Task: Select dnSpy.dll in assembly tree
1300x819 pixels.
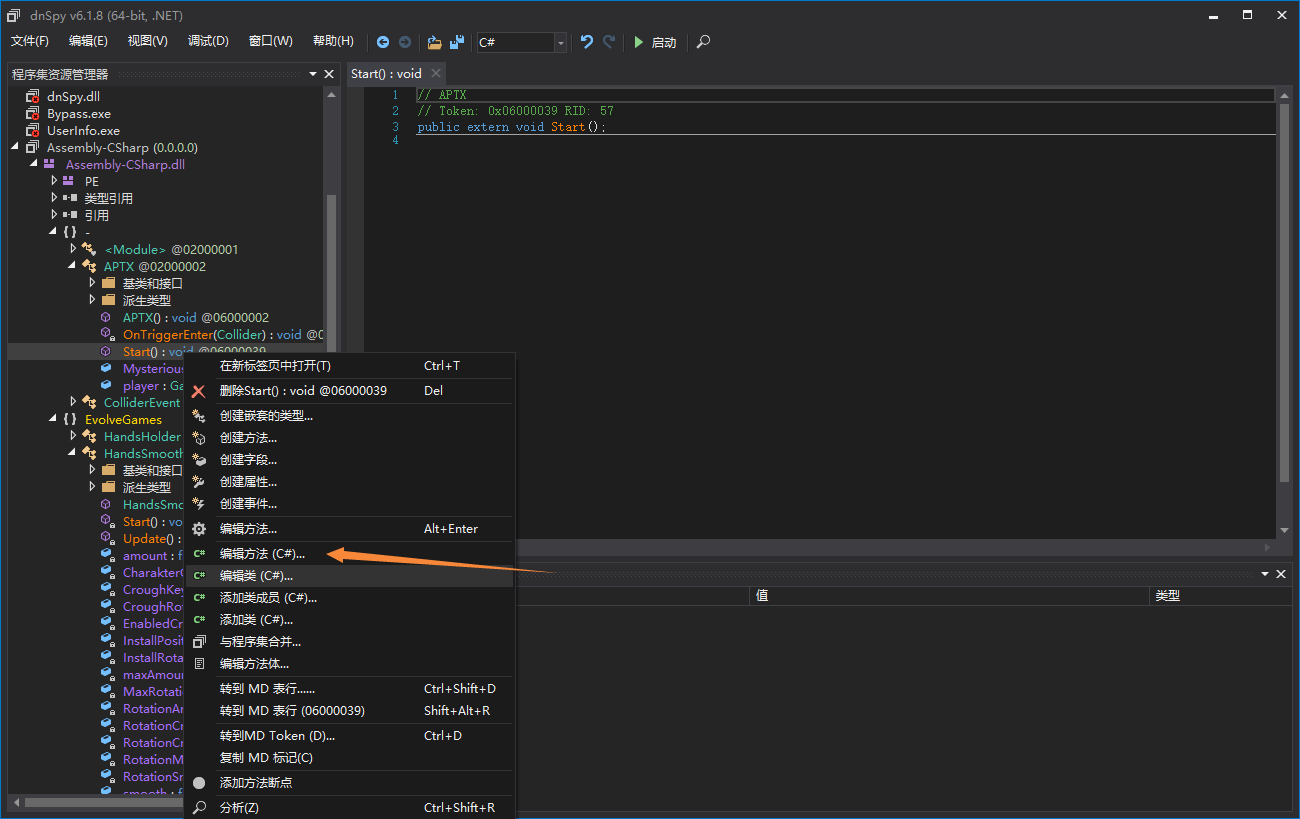Action: (73, 97)
